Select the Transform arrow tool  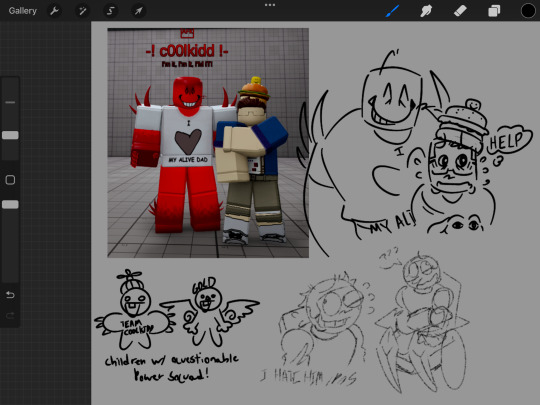[x=138, y=11]
